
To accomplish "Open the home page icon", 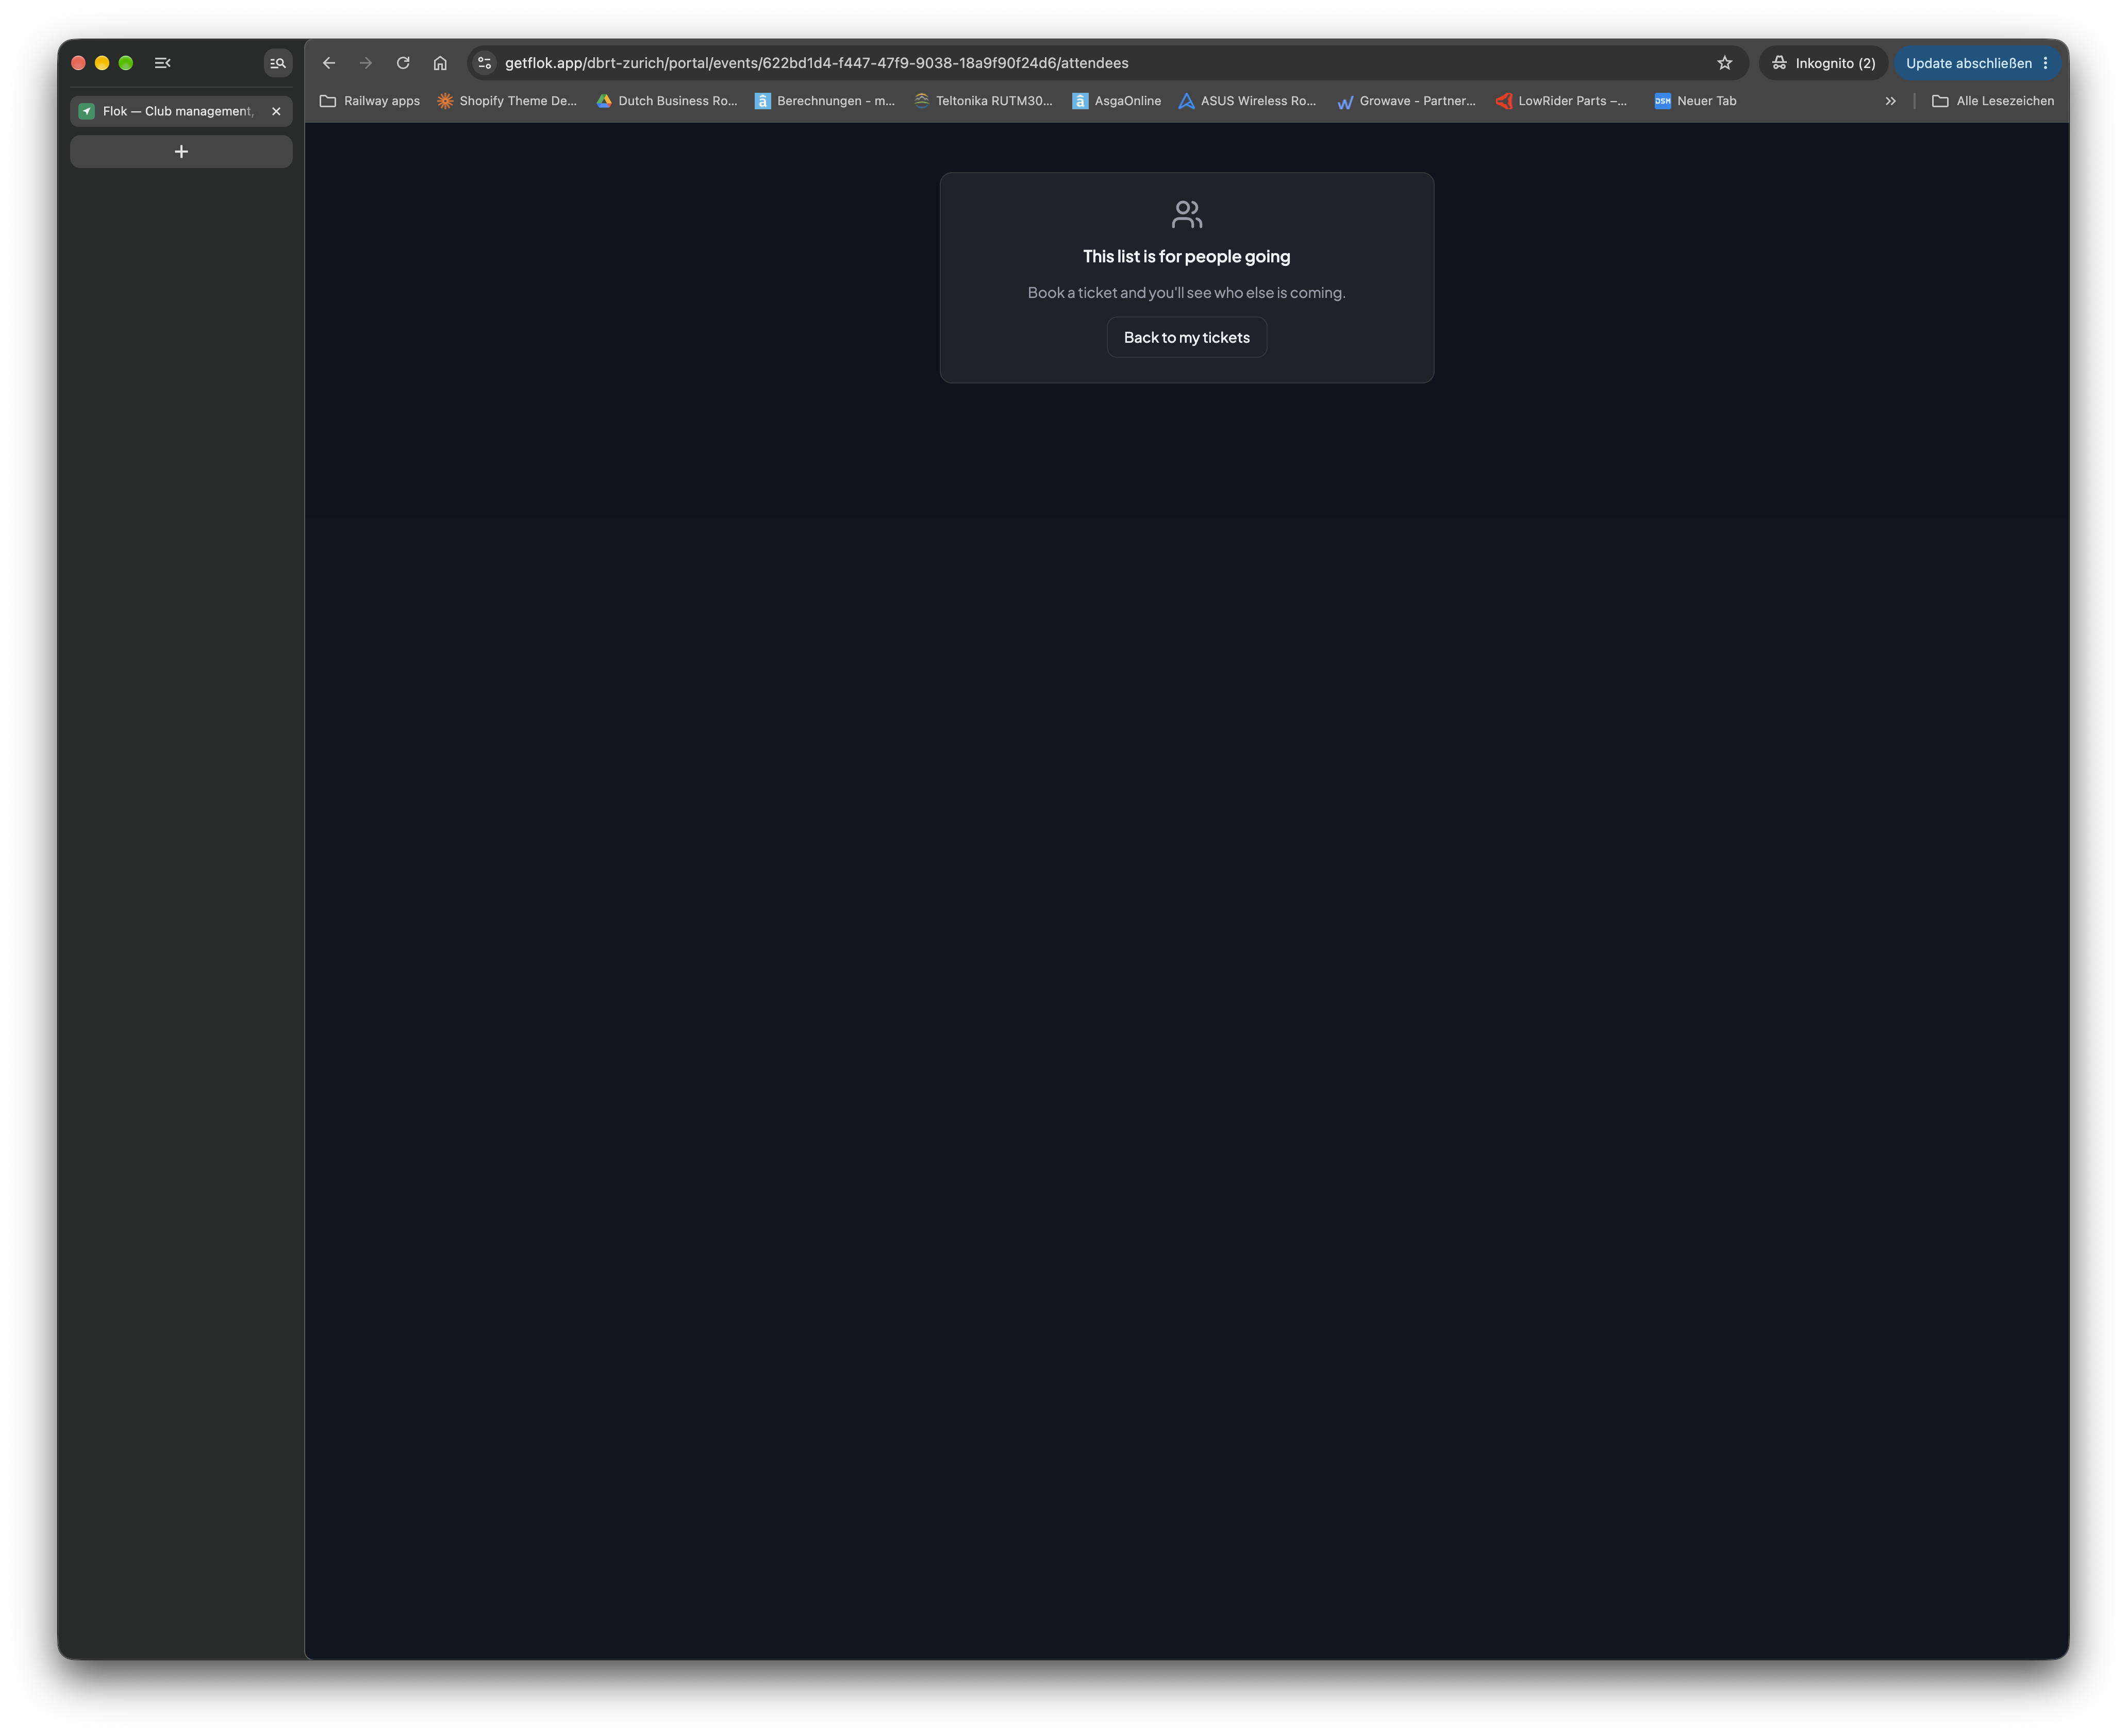I will (x=440, y=63).
